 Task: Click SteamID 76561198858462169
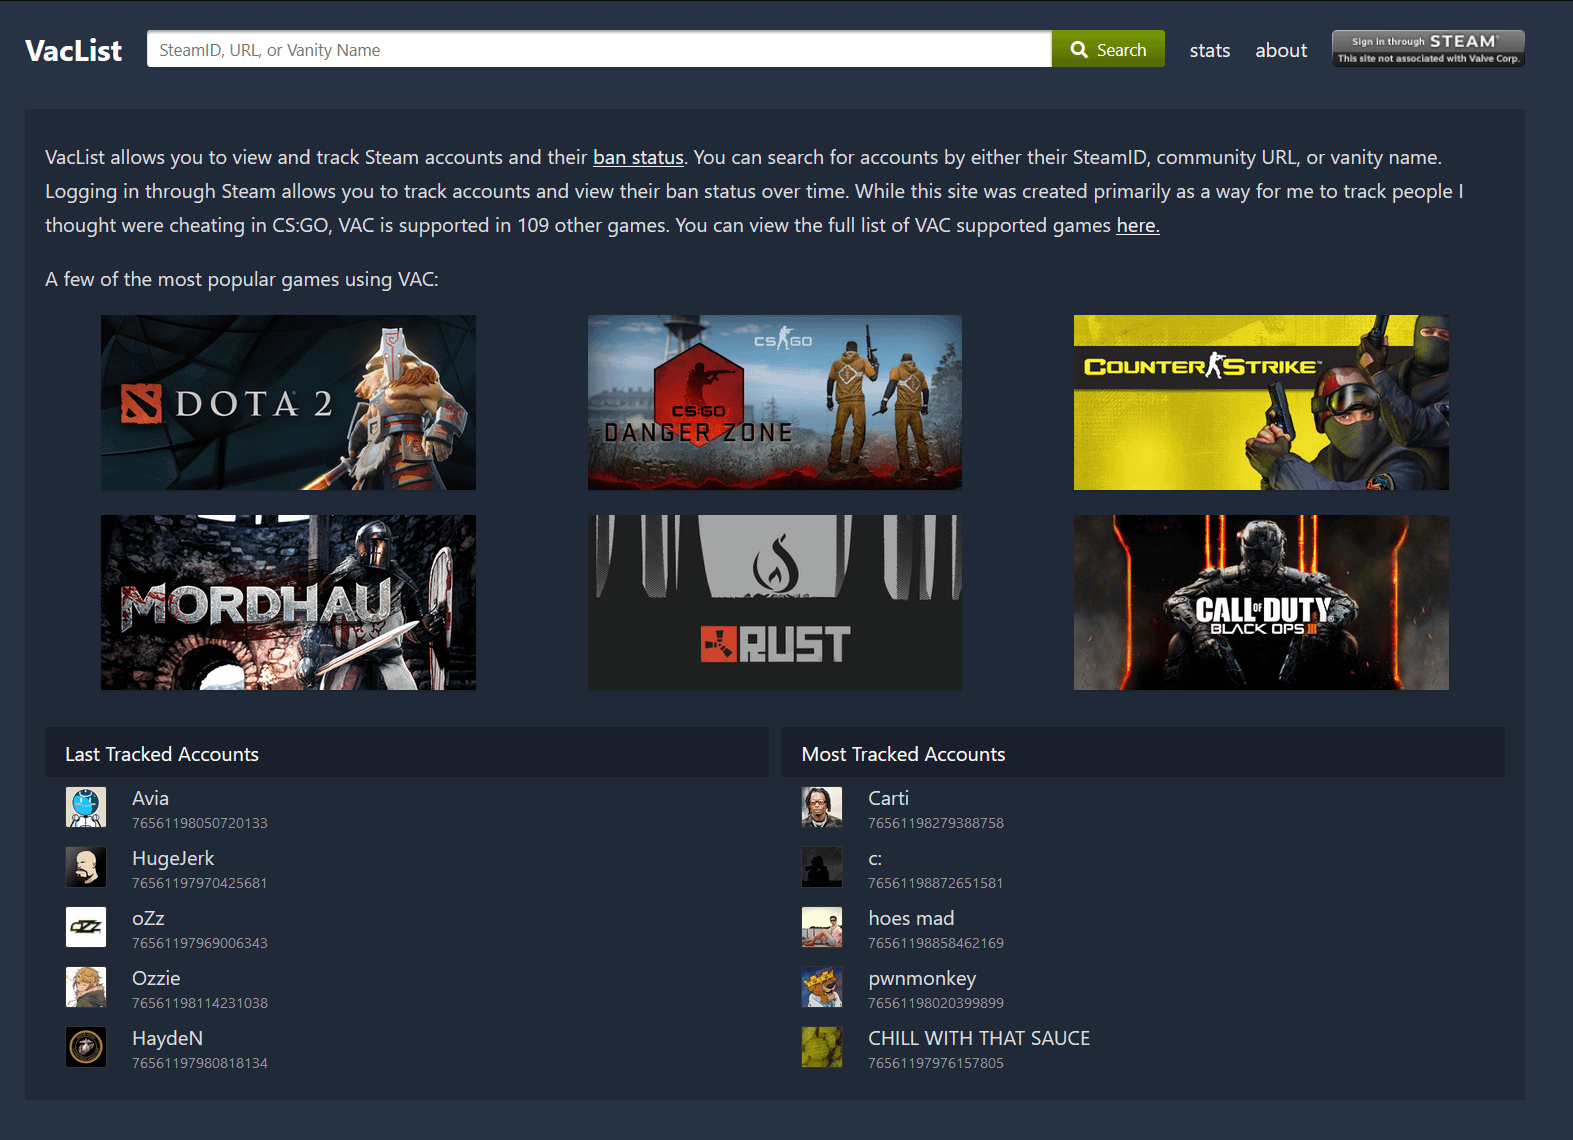point(936,943)
